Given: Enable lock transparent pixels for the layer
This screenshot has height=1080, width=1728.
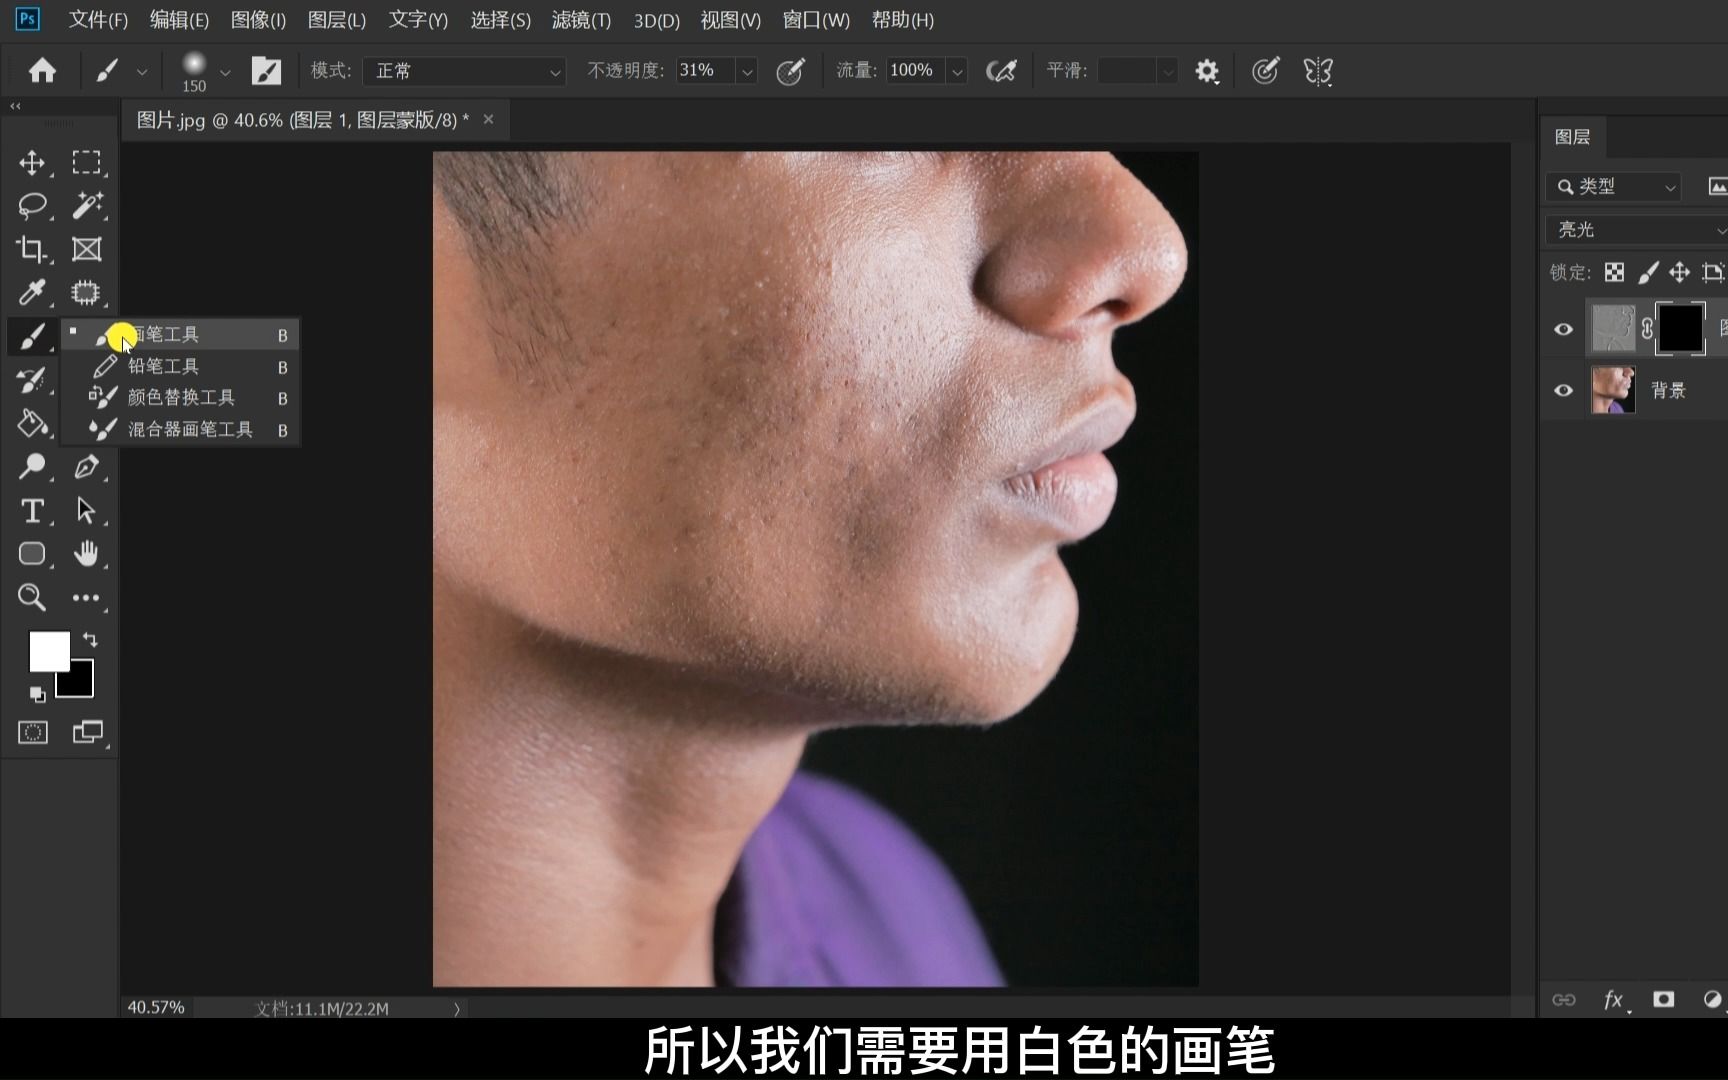Looking at the screenshot, I should (1614, 272).
